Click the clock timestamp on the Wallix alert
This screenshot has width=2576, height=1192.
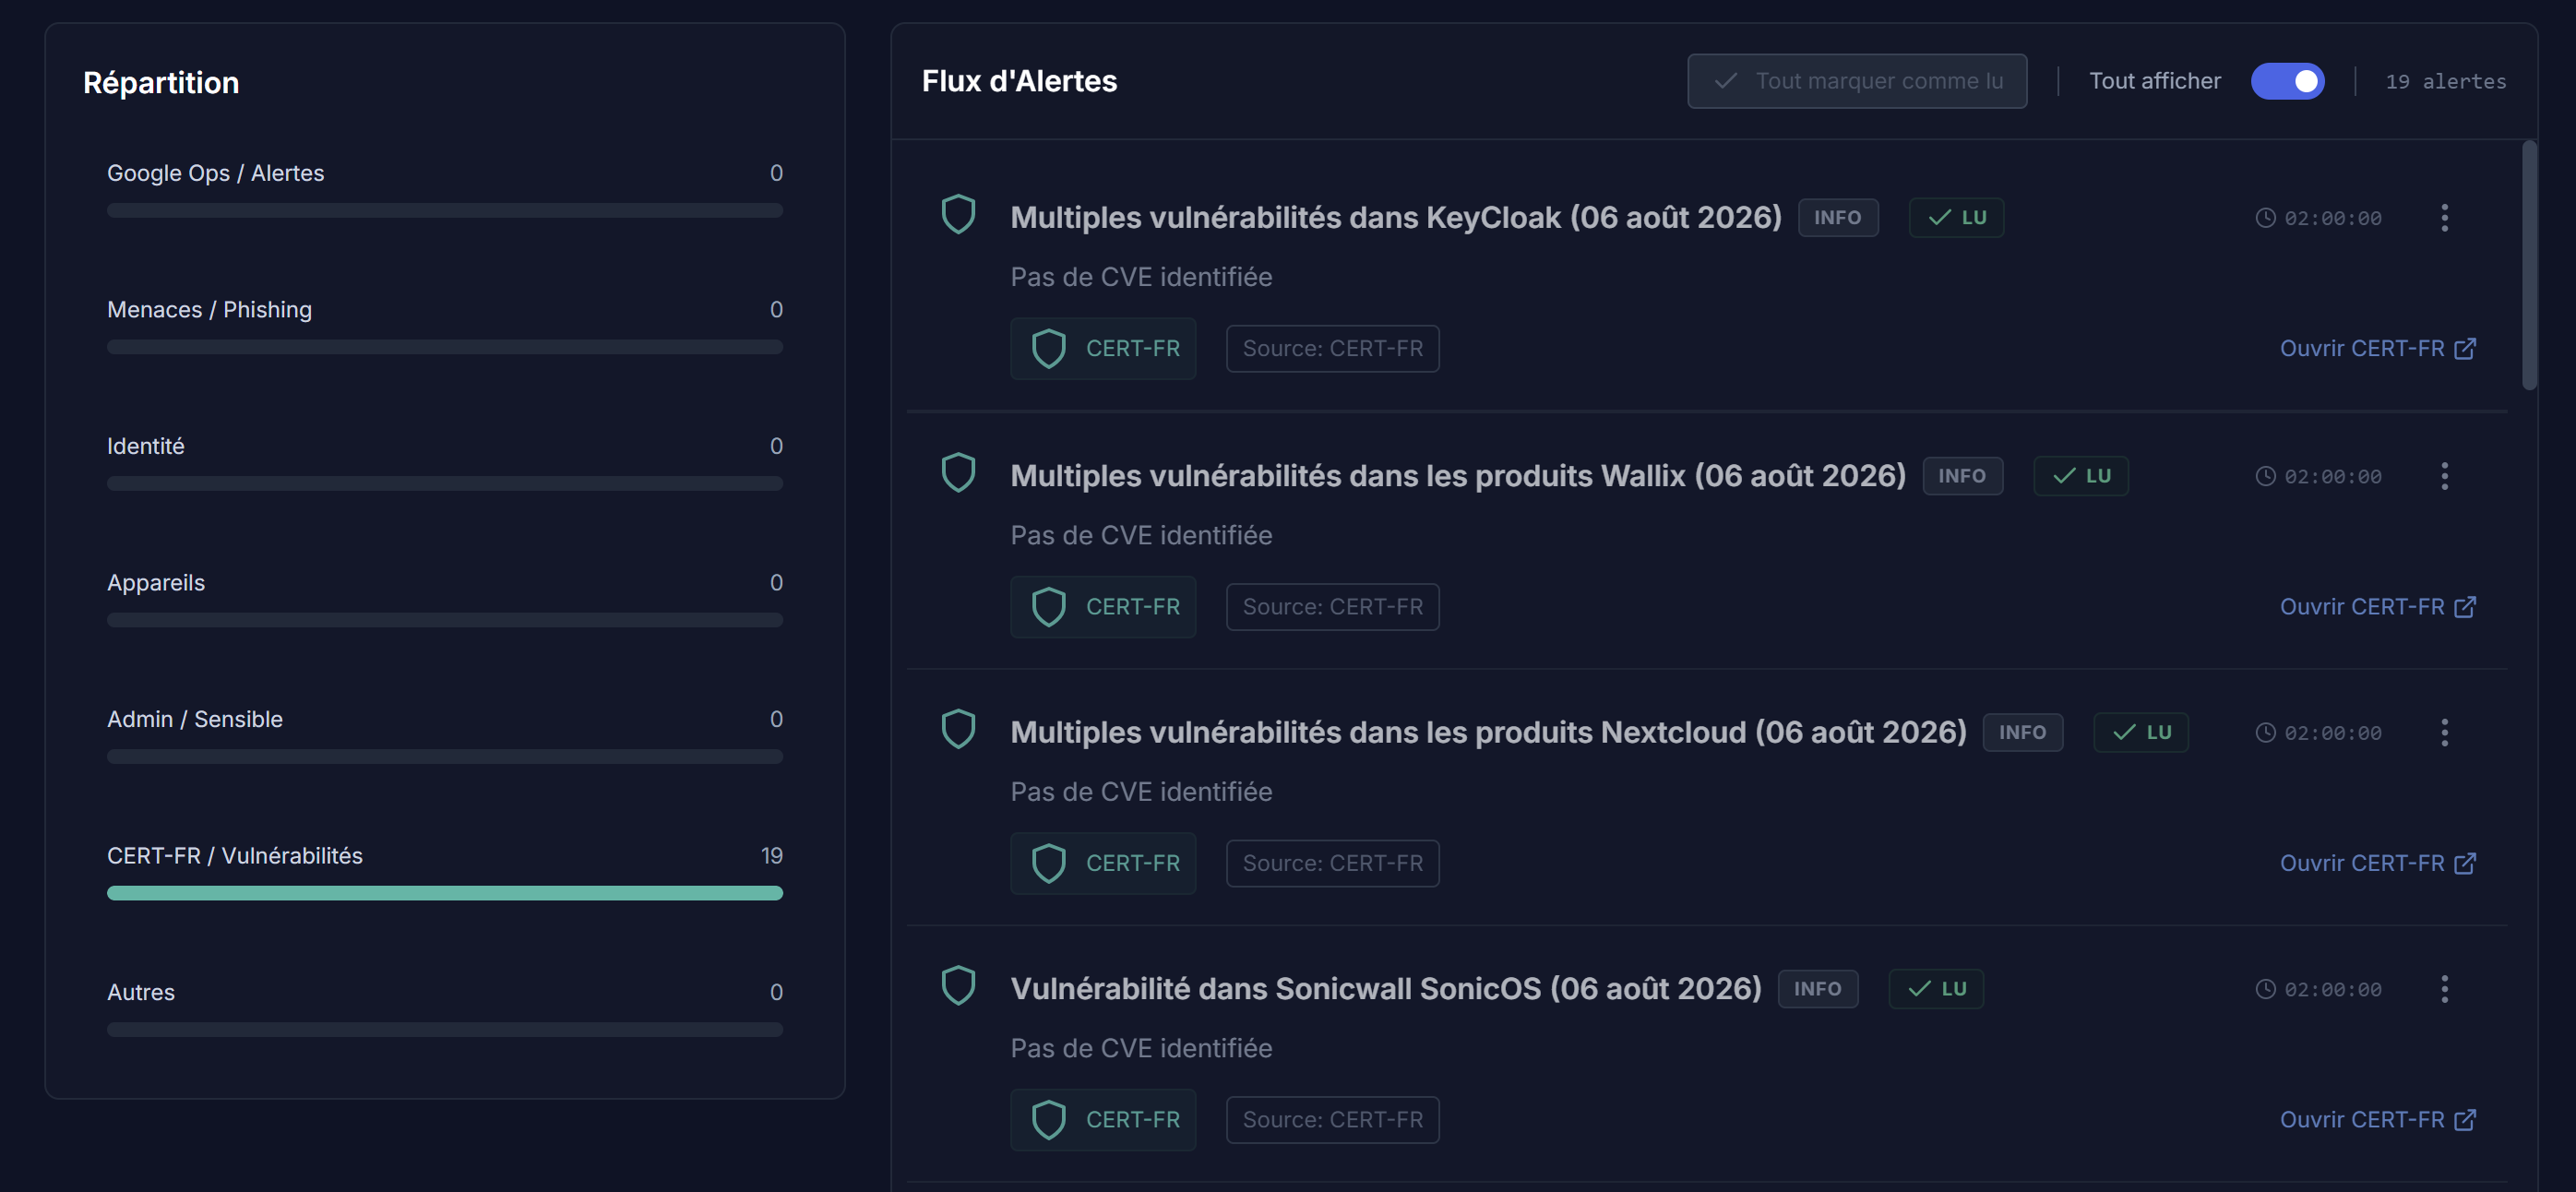coord(2318,476)
